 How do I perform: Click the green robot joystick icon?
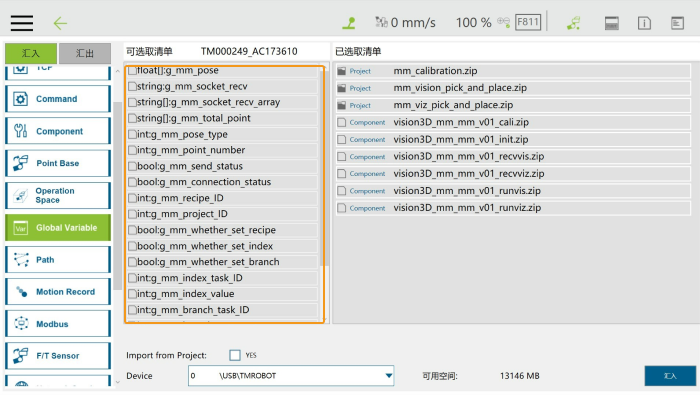pyautogui.click(x=349, y=23)
